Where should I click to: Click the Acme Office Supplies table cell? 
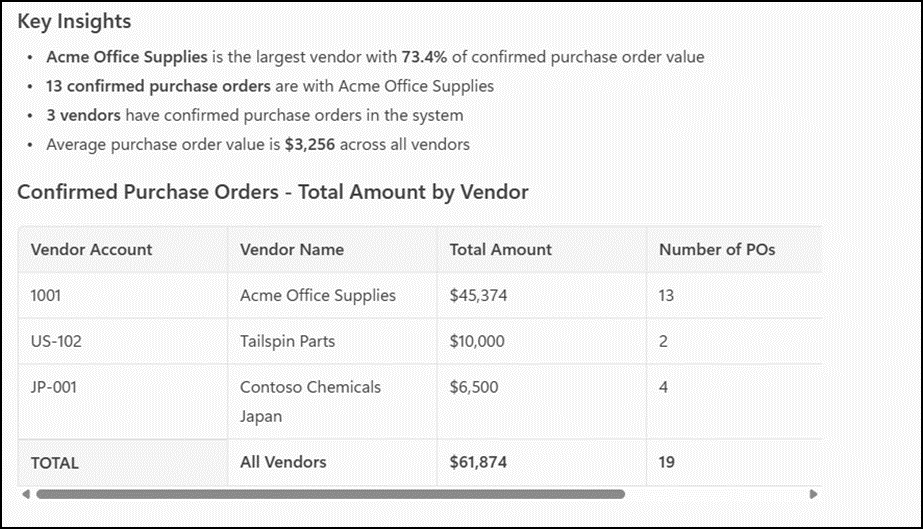pos(333,295)
